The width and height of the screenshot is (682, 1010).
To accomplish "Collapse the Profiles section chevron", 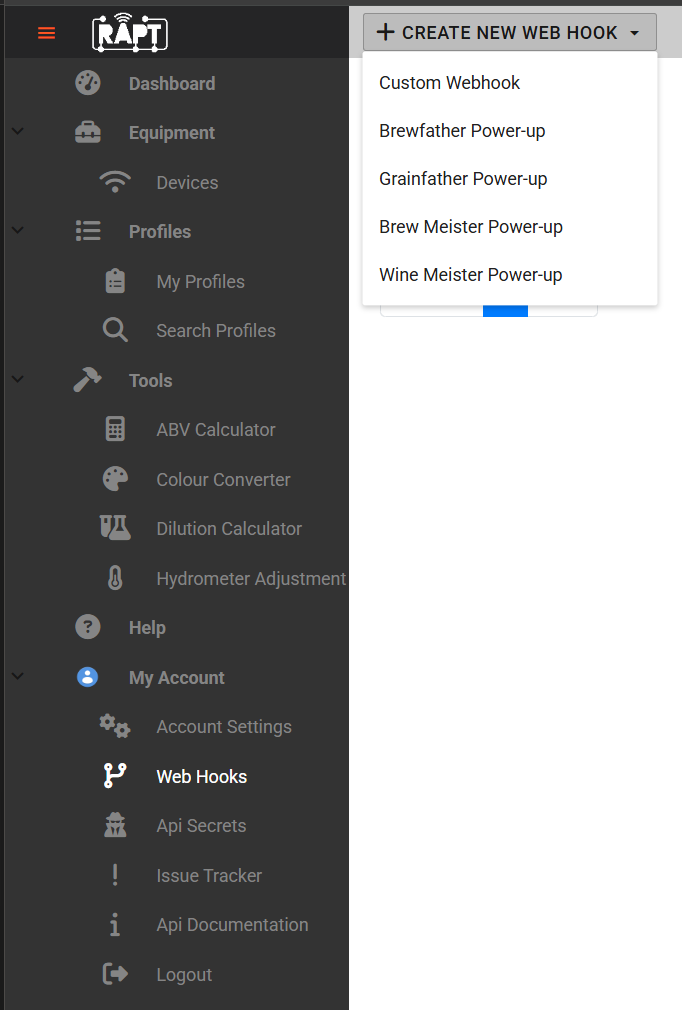I will point(18,230).
